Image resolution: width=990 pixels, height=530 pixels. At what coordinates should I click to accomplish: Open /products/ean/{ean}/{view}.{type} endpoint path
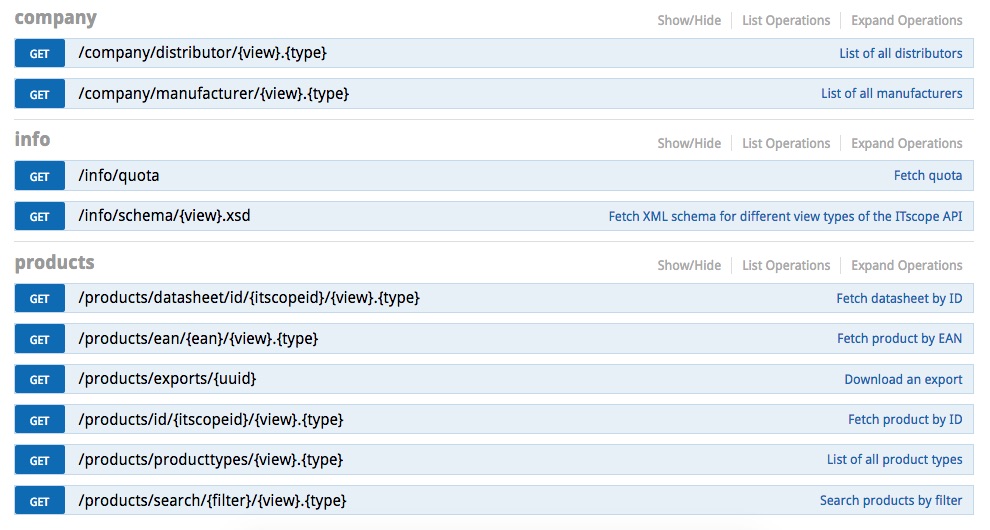198,339
